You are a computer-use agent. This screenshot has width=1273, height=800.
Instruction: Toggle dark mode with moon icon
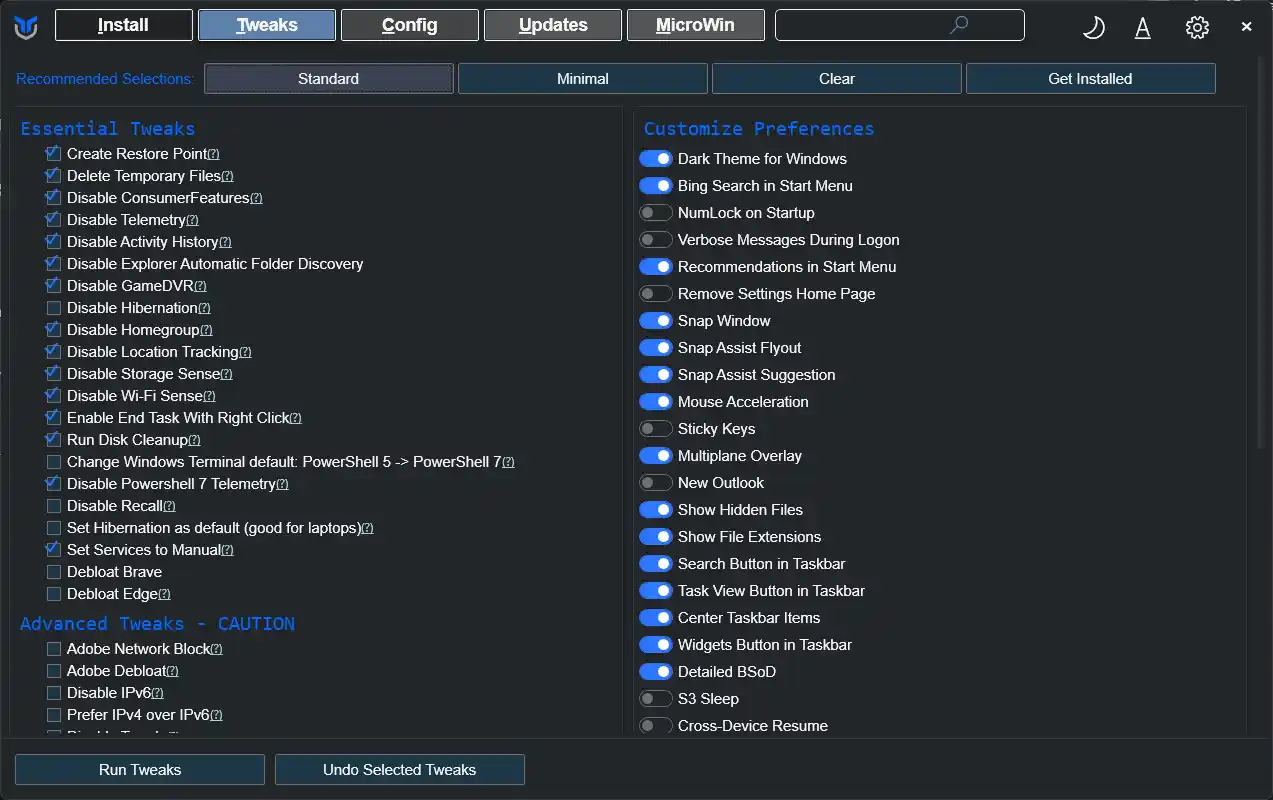(x=1094, y=28)
